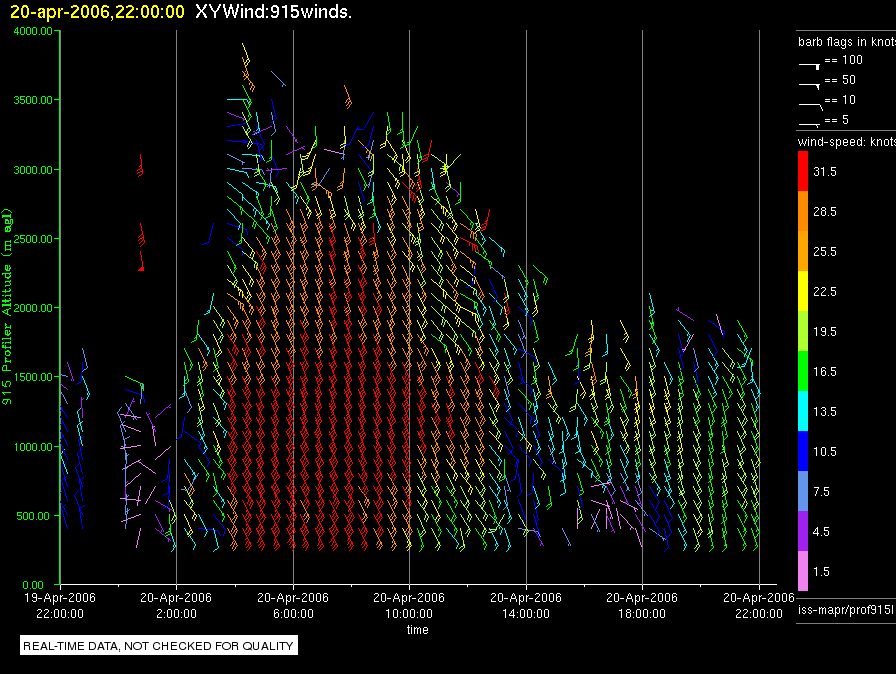This screenshot has width=896, height=674.
Task: Select the 5-knot barb legend symbol
Action: tap(810, 122)
